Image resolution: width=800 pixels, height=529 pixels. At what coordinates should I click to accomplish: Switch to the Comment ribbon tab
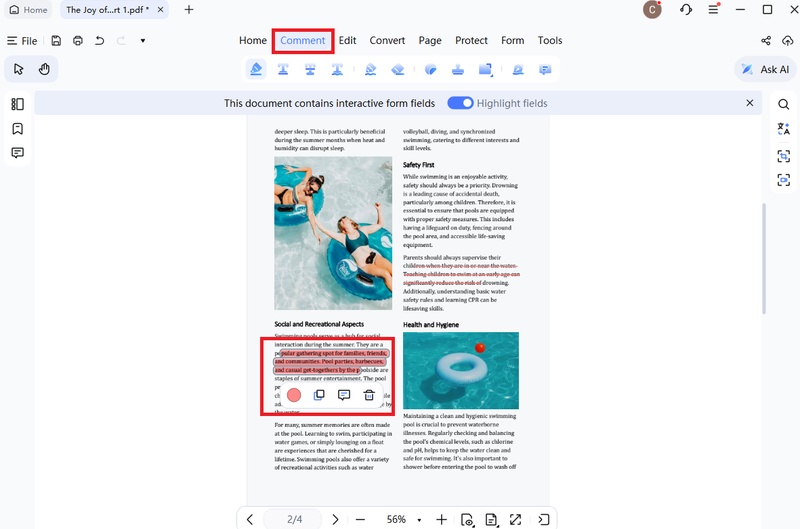coord(303,40)
